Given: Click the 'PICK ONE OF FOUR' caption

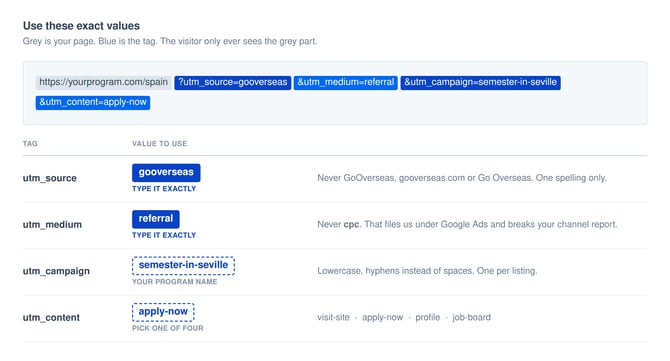Looking at the screenshot, I should click(x=168, y=329).
